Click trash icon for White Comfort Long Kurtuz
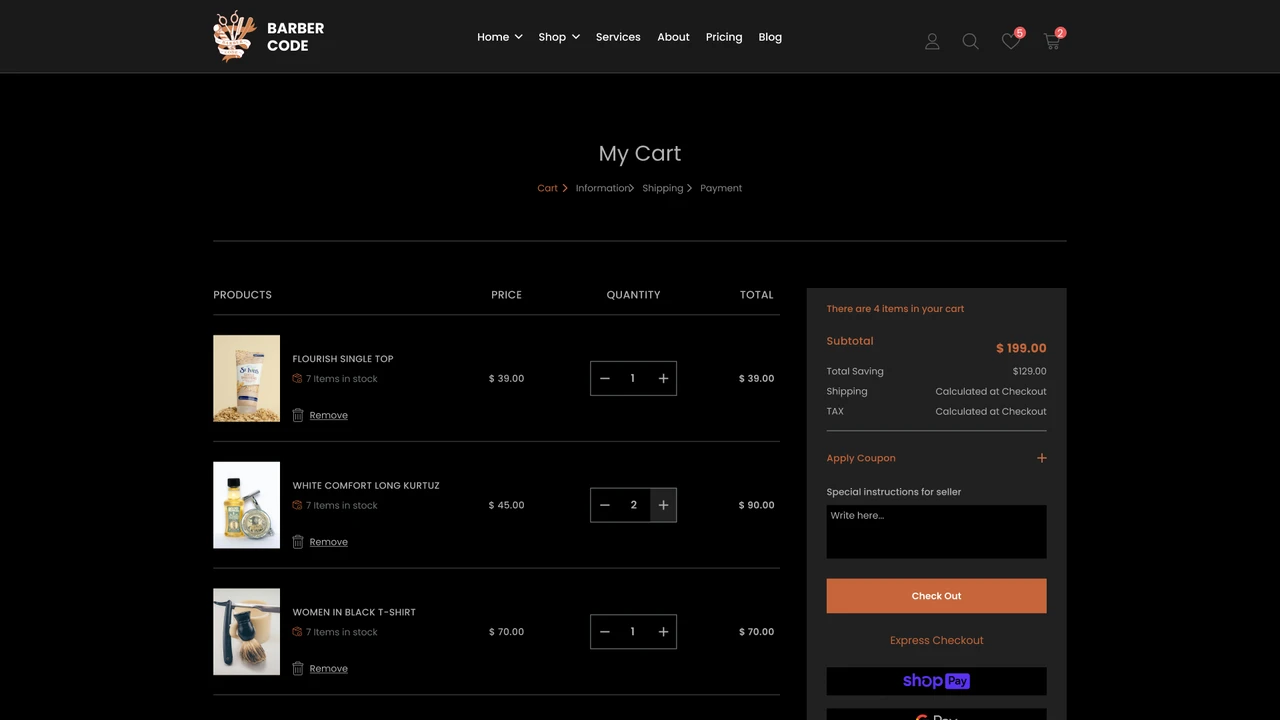 (x=298, y=542)
